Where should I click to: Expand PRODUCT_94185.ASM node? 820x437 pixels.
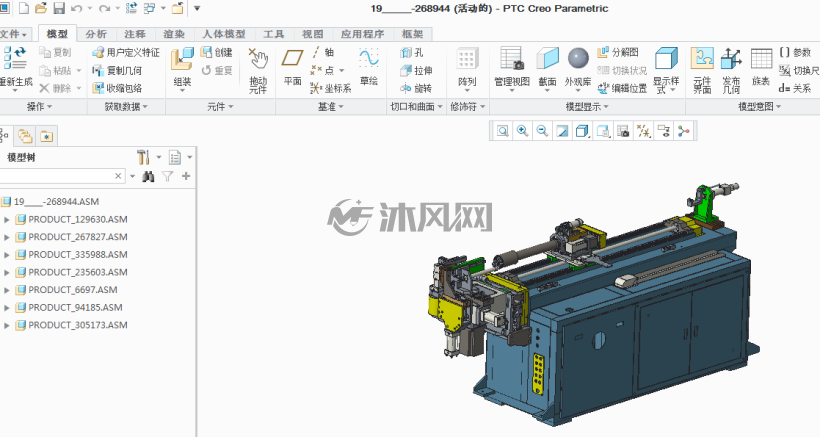7,307
